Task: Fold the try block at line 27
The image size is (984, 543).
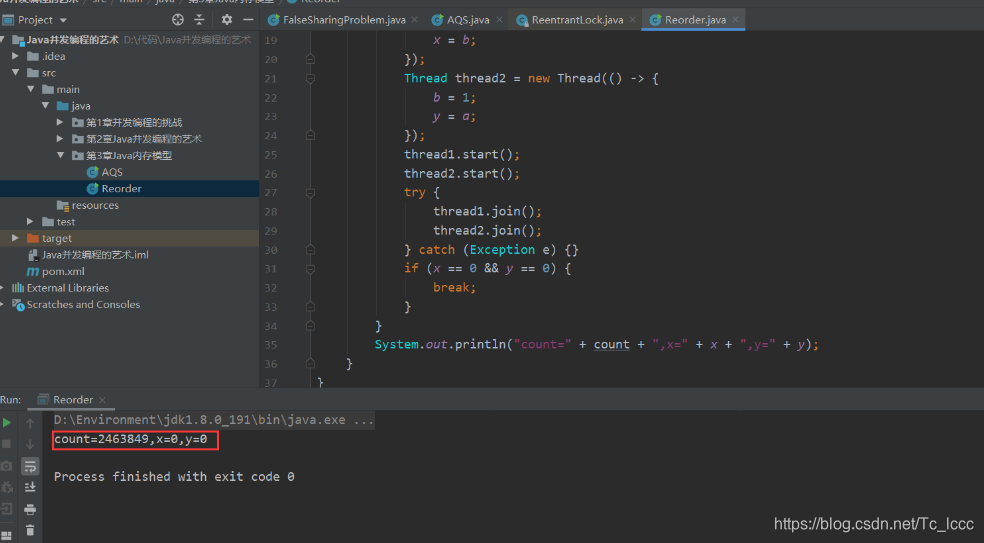Action: point(310,193)
